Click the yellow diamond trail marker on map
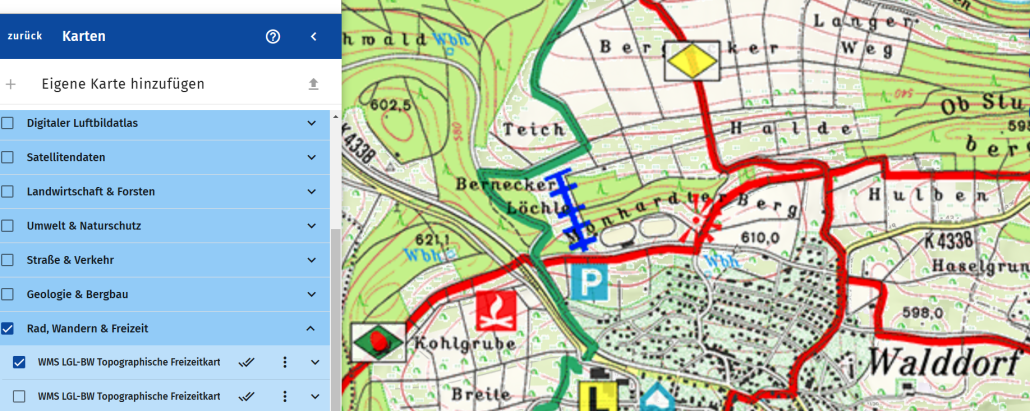Viewport: 1030px width, 411px height. click(x=693, y=61)
